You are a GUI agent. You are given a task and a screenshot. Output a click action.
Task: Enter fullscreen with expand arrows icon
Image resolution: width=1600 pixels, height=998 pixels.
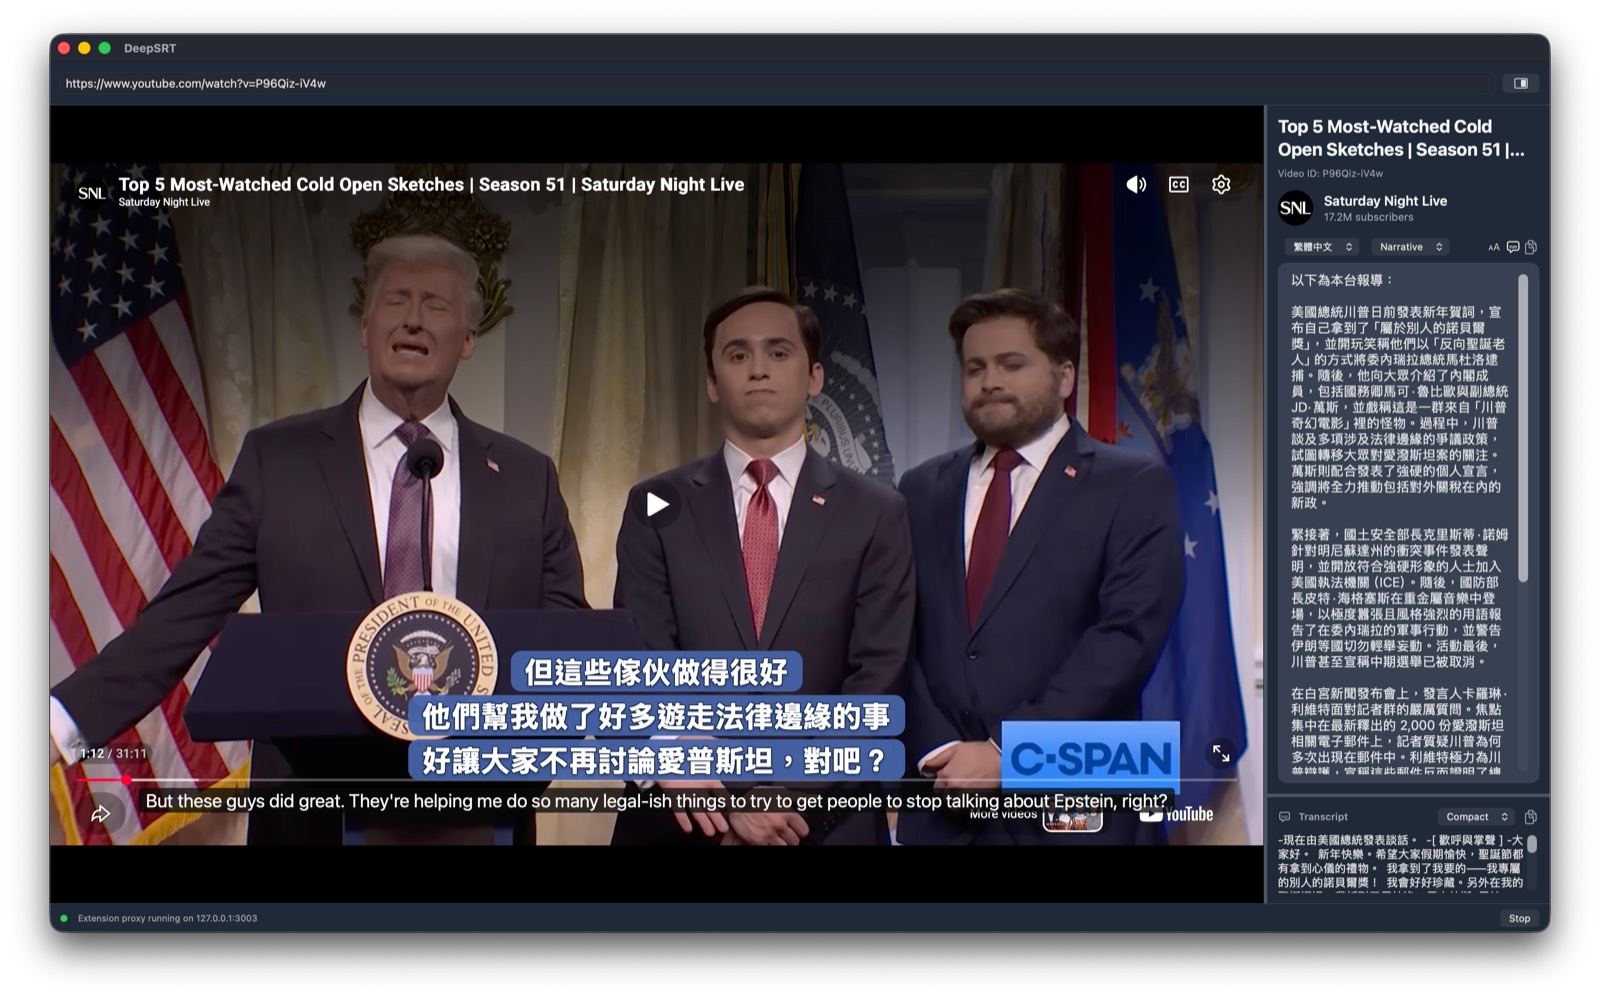(1221, 753)
